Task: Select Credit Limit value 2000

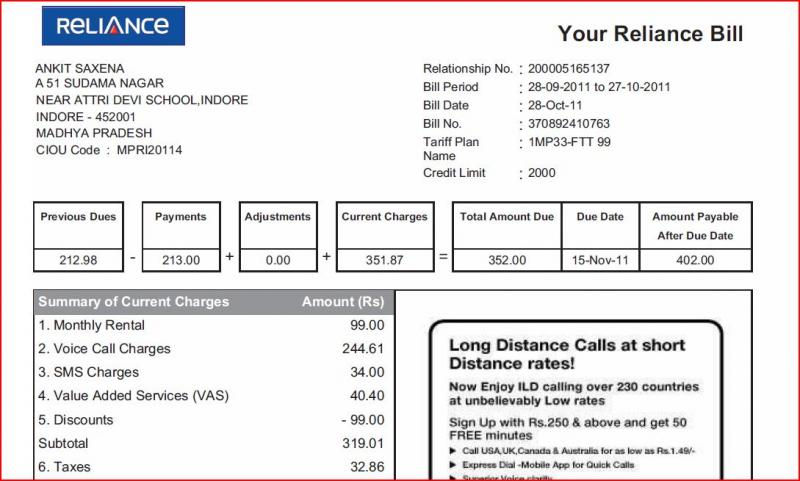Action: coord(541,173)
